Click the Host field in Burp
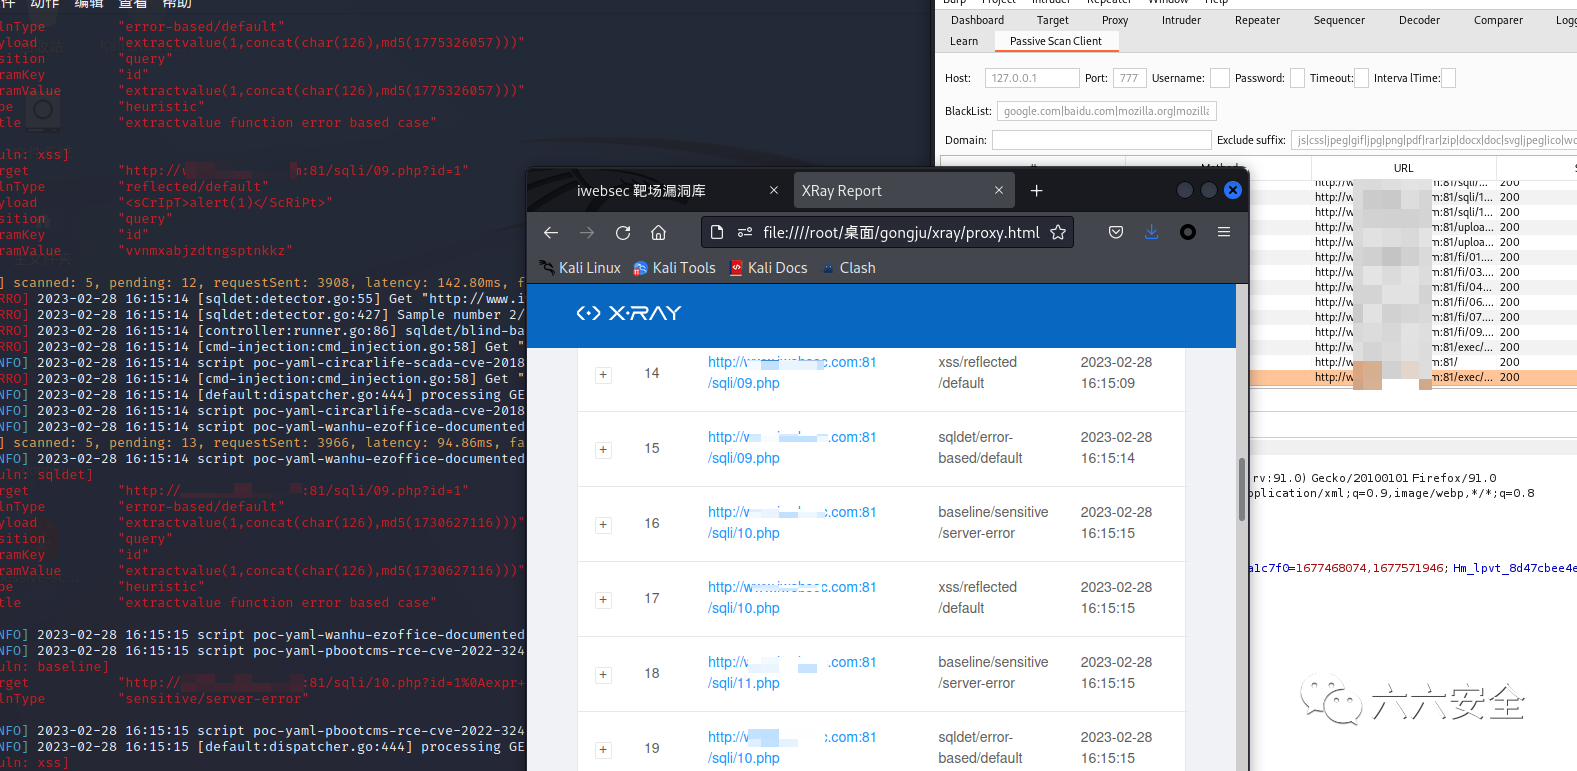1577x771 pixels. click(1032, 78)
